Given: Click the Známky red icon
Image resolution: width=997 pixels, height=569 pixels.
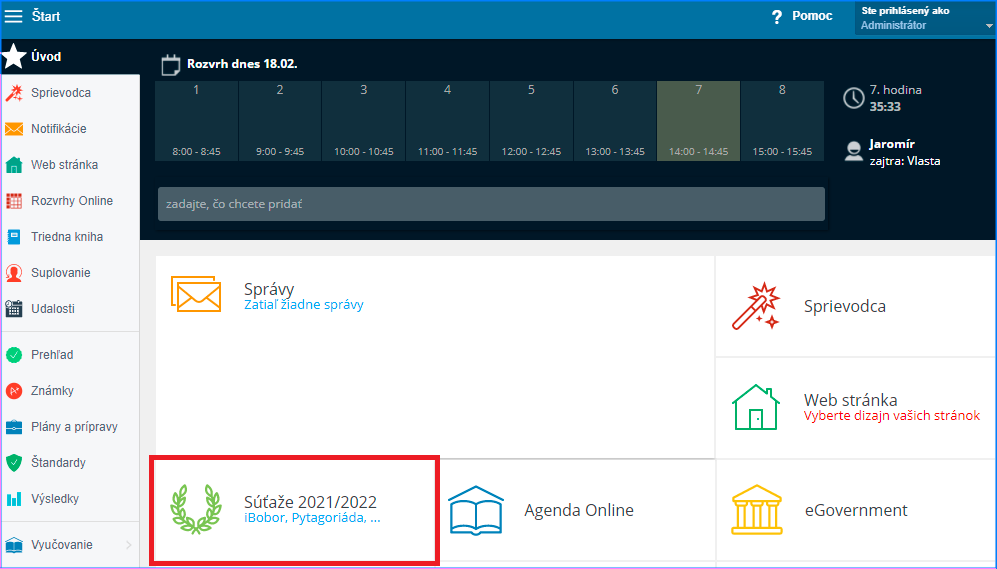Looking at the screenshot, I should coord(14,391).
